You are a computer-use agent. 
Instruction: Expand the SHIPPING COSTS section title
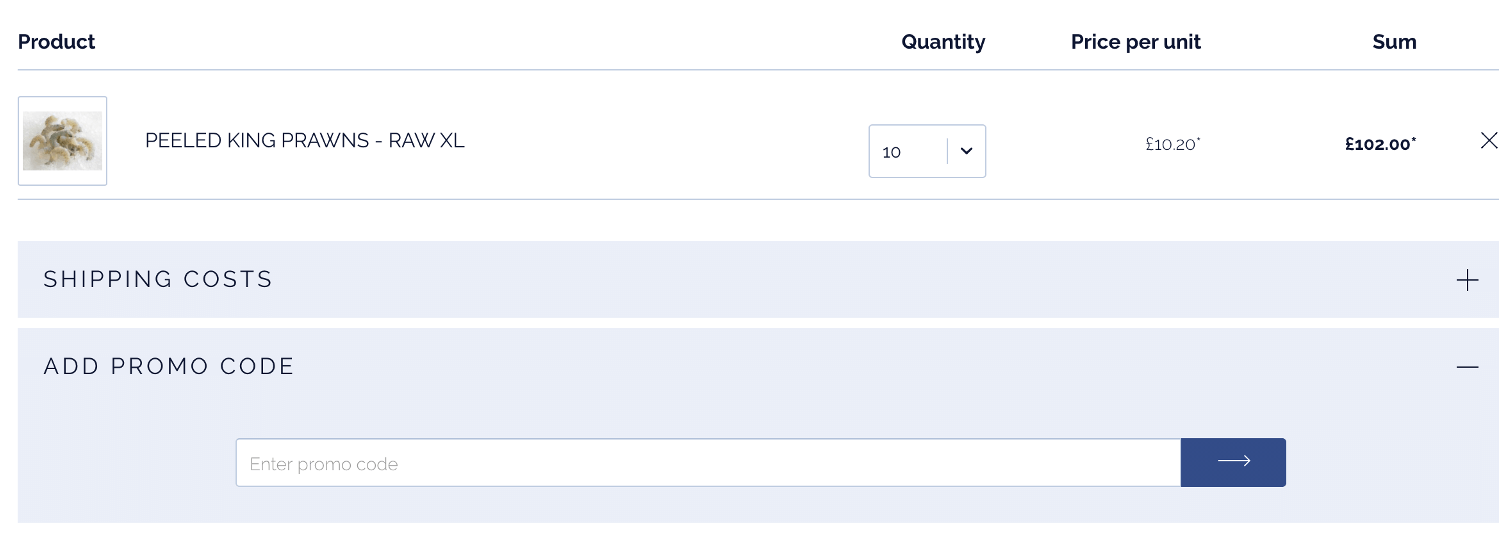point(158,279)
